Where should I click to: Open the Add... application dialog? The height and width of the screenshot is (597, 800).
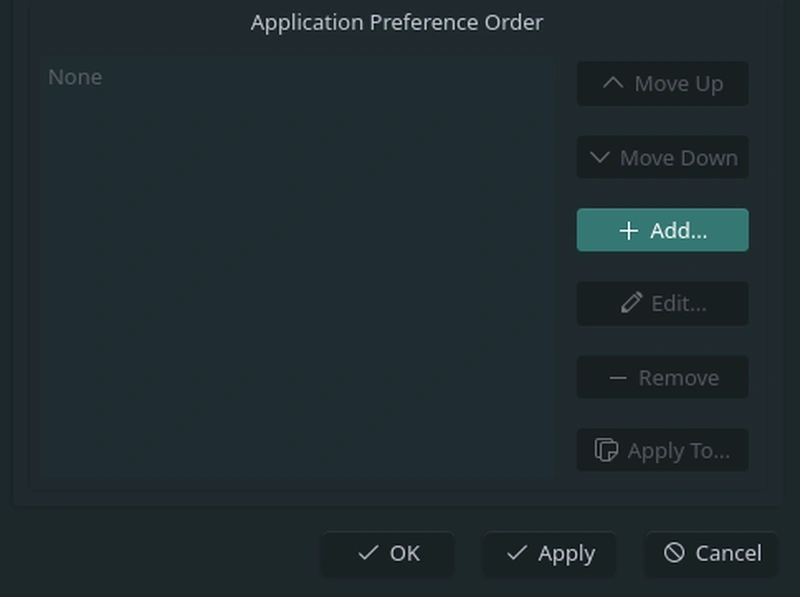tap(662, 231)
